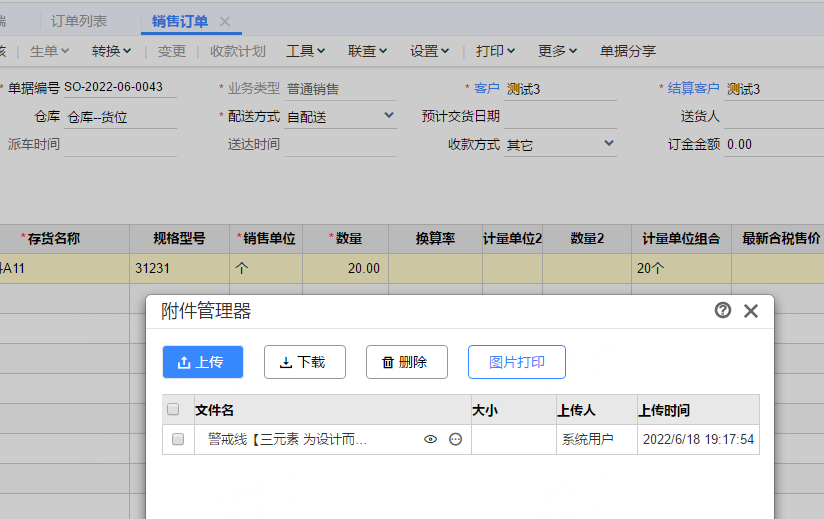The width and height of the screenshot is (824, 519).
Task: Click the 下载 button
Action: [305, 362]
